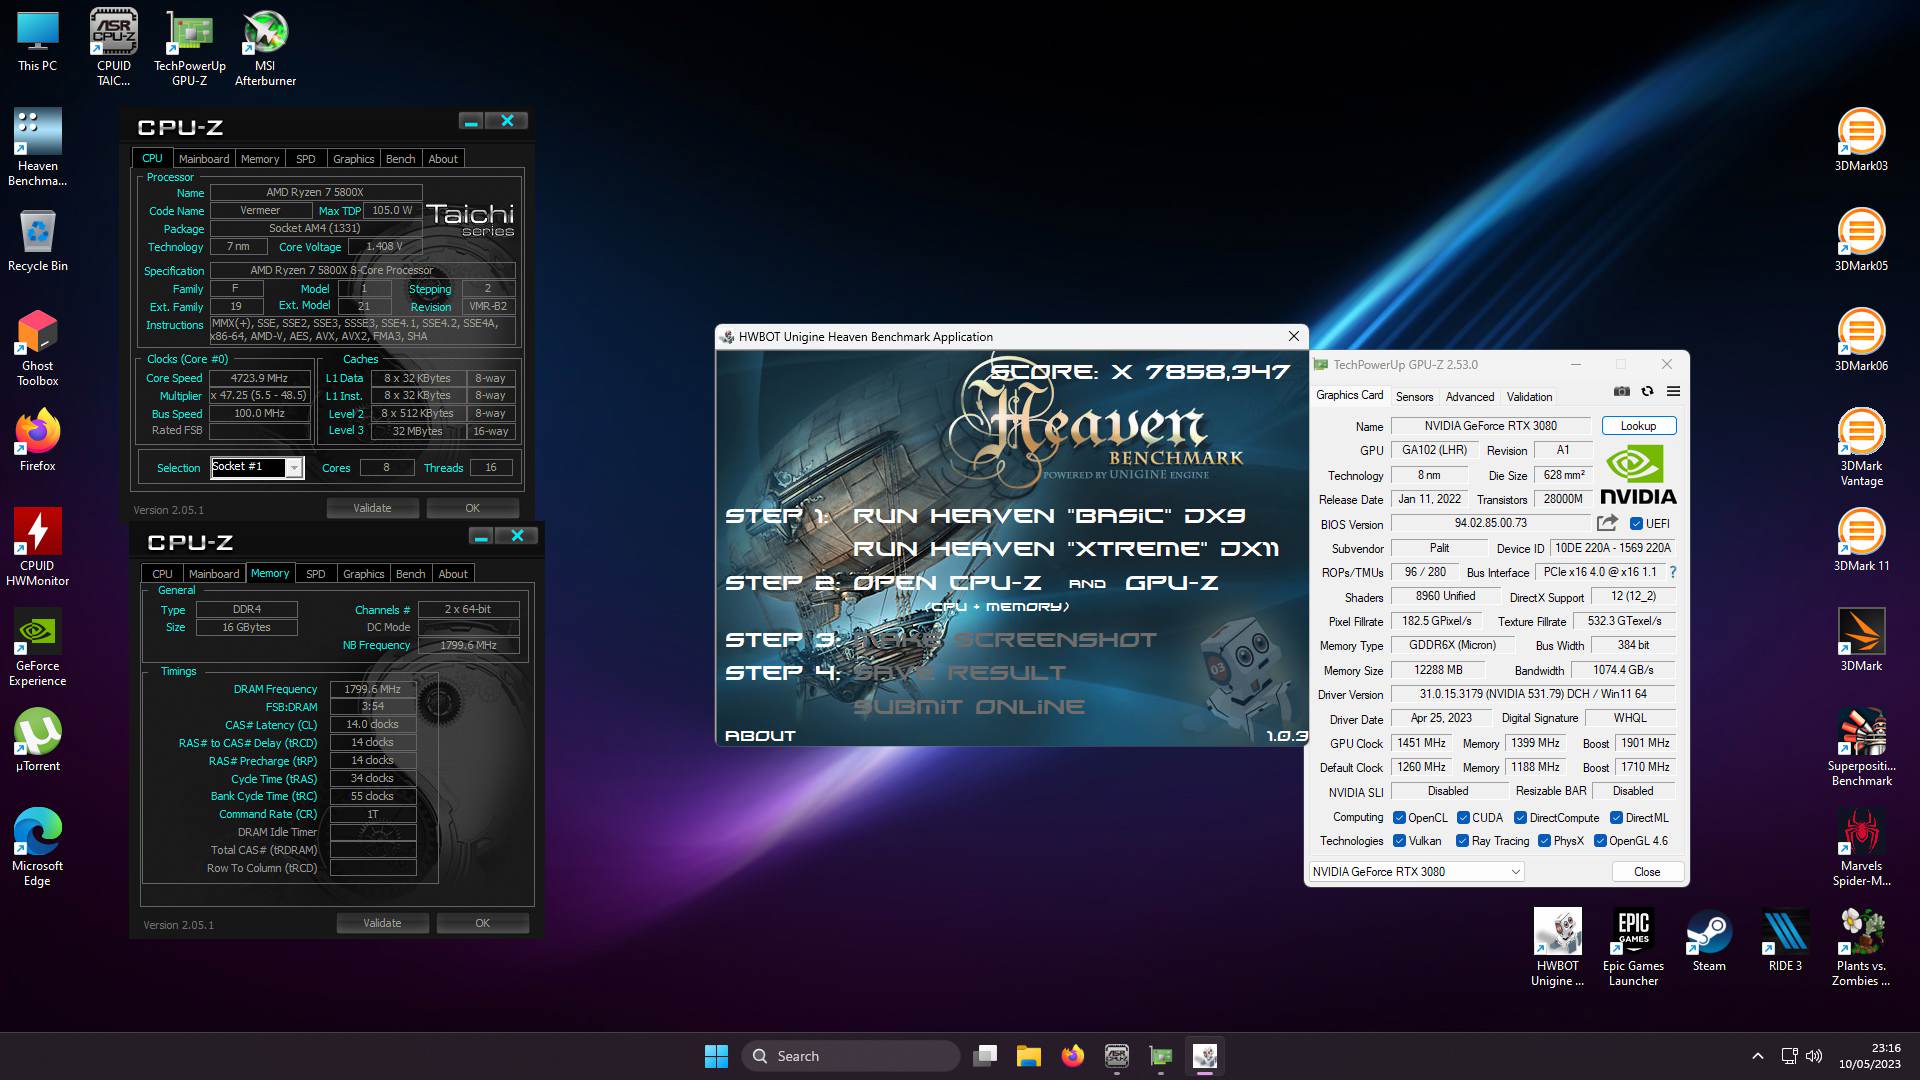Open the 3DMark Vantage desktop shortcut

pyautogui.click(x=1861, y=447)
